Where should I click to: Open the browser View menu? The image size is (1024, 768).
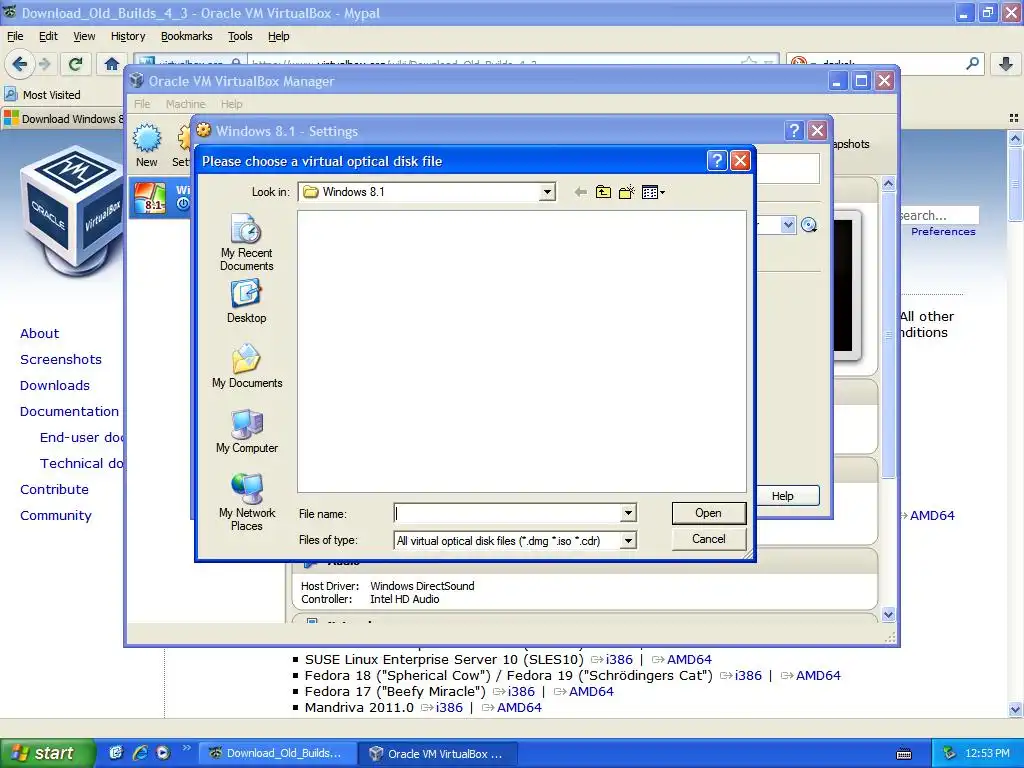(x=84, y=37)
